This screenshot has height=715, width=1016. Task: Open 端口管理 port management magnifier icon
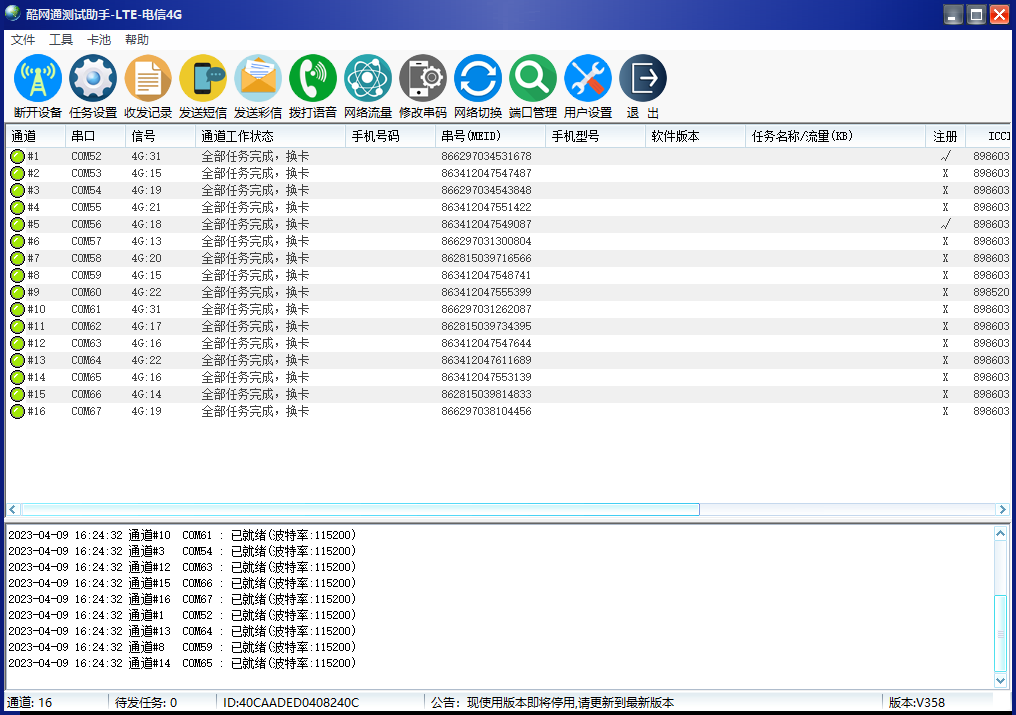coord(533,78)
